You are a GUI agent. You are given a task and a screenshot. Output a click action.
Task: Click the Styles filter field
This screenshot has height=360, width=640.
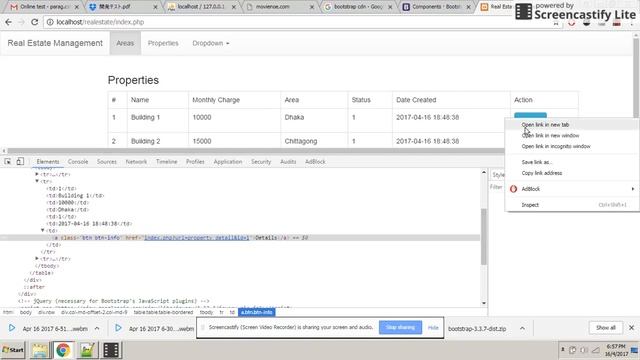tap(496, 187)
